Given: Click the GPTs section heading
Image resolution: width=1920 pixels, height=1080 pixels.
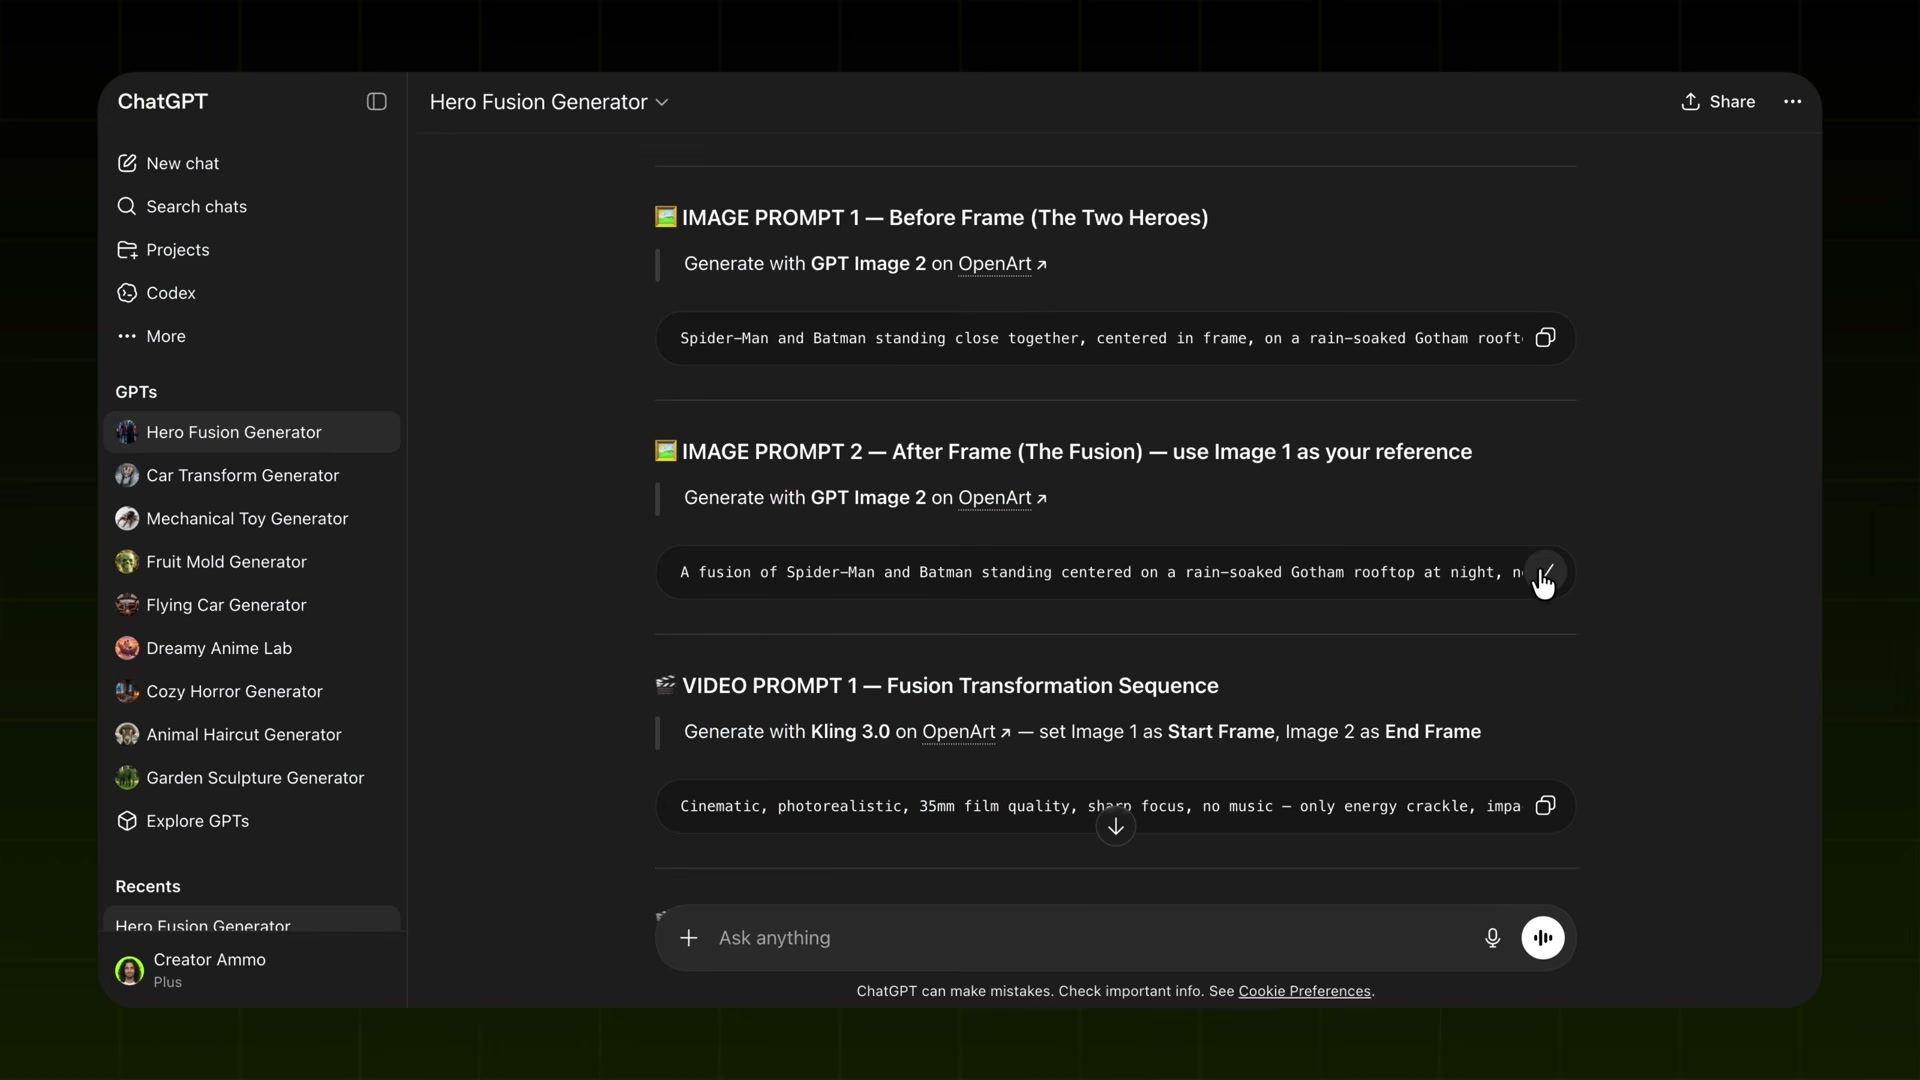Looking at the screenshot, I should coord(136,392).
